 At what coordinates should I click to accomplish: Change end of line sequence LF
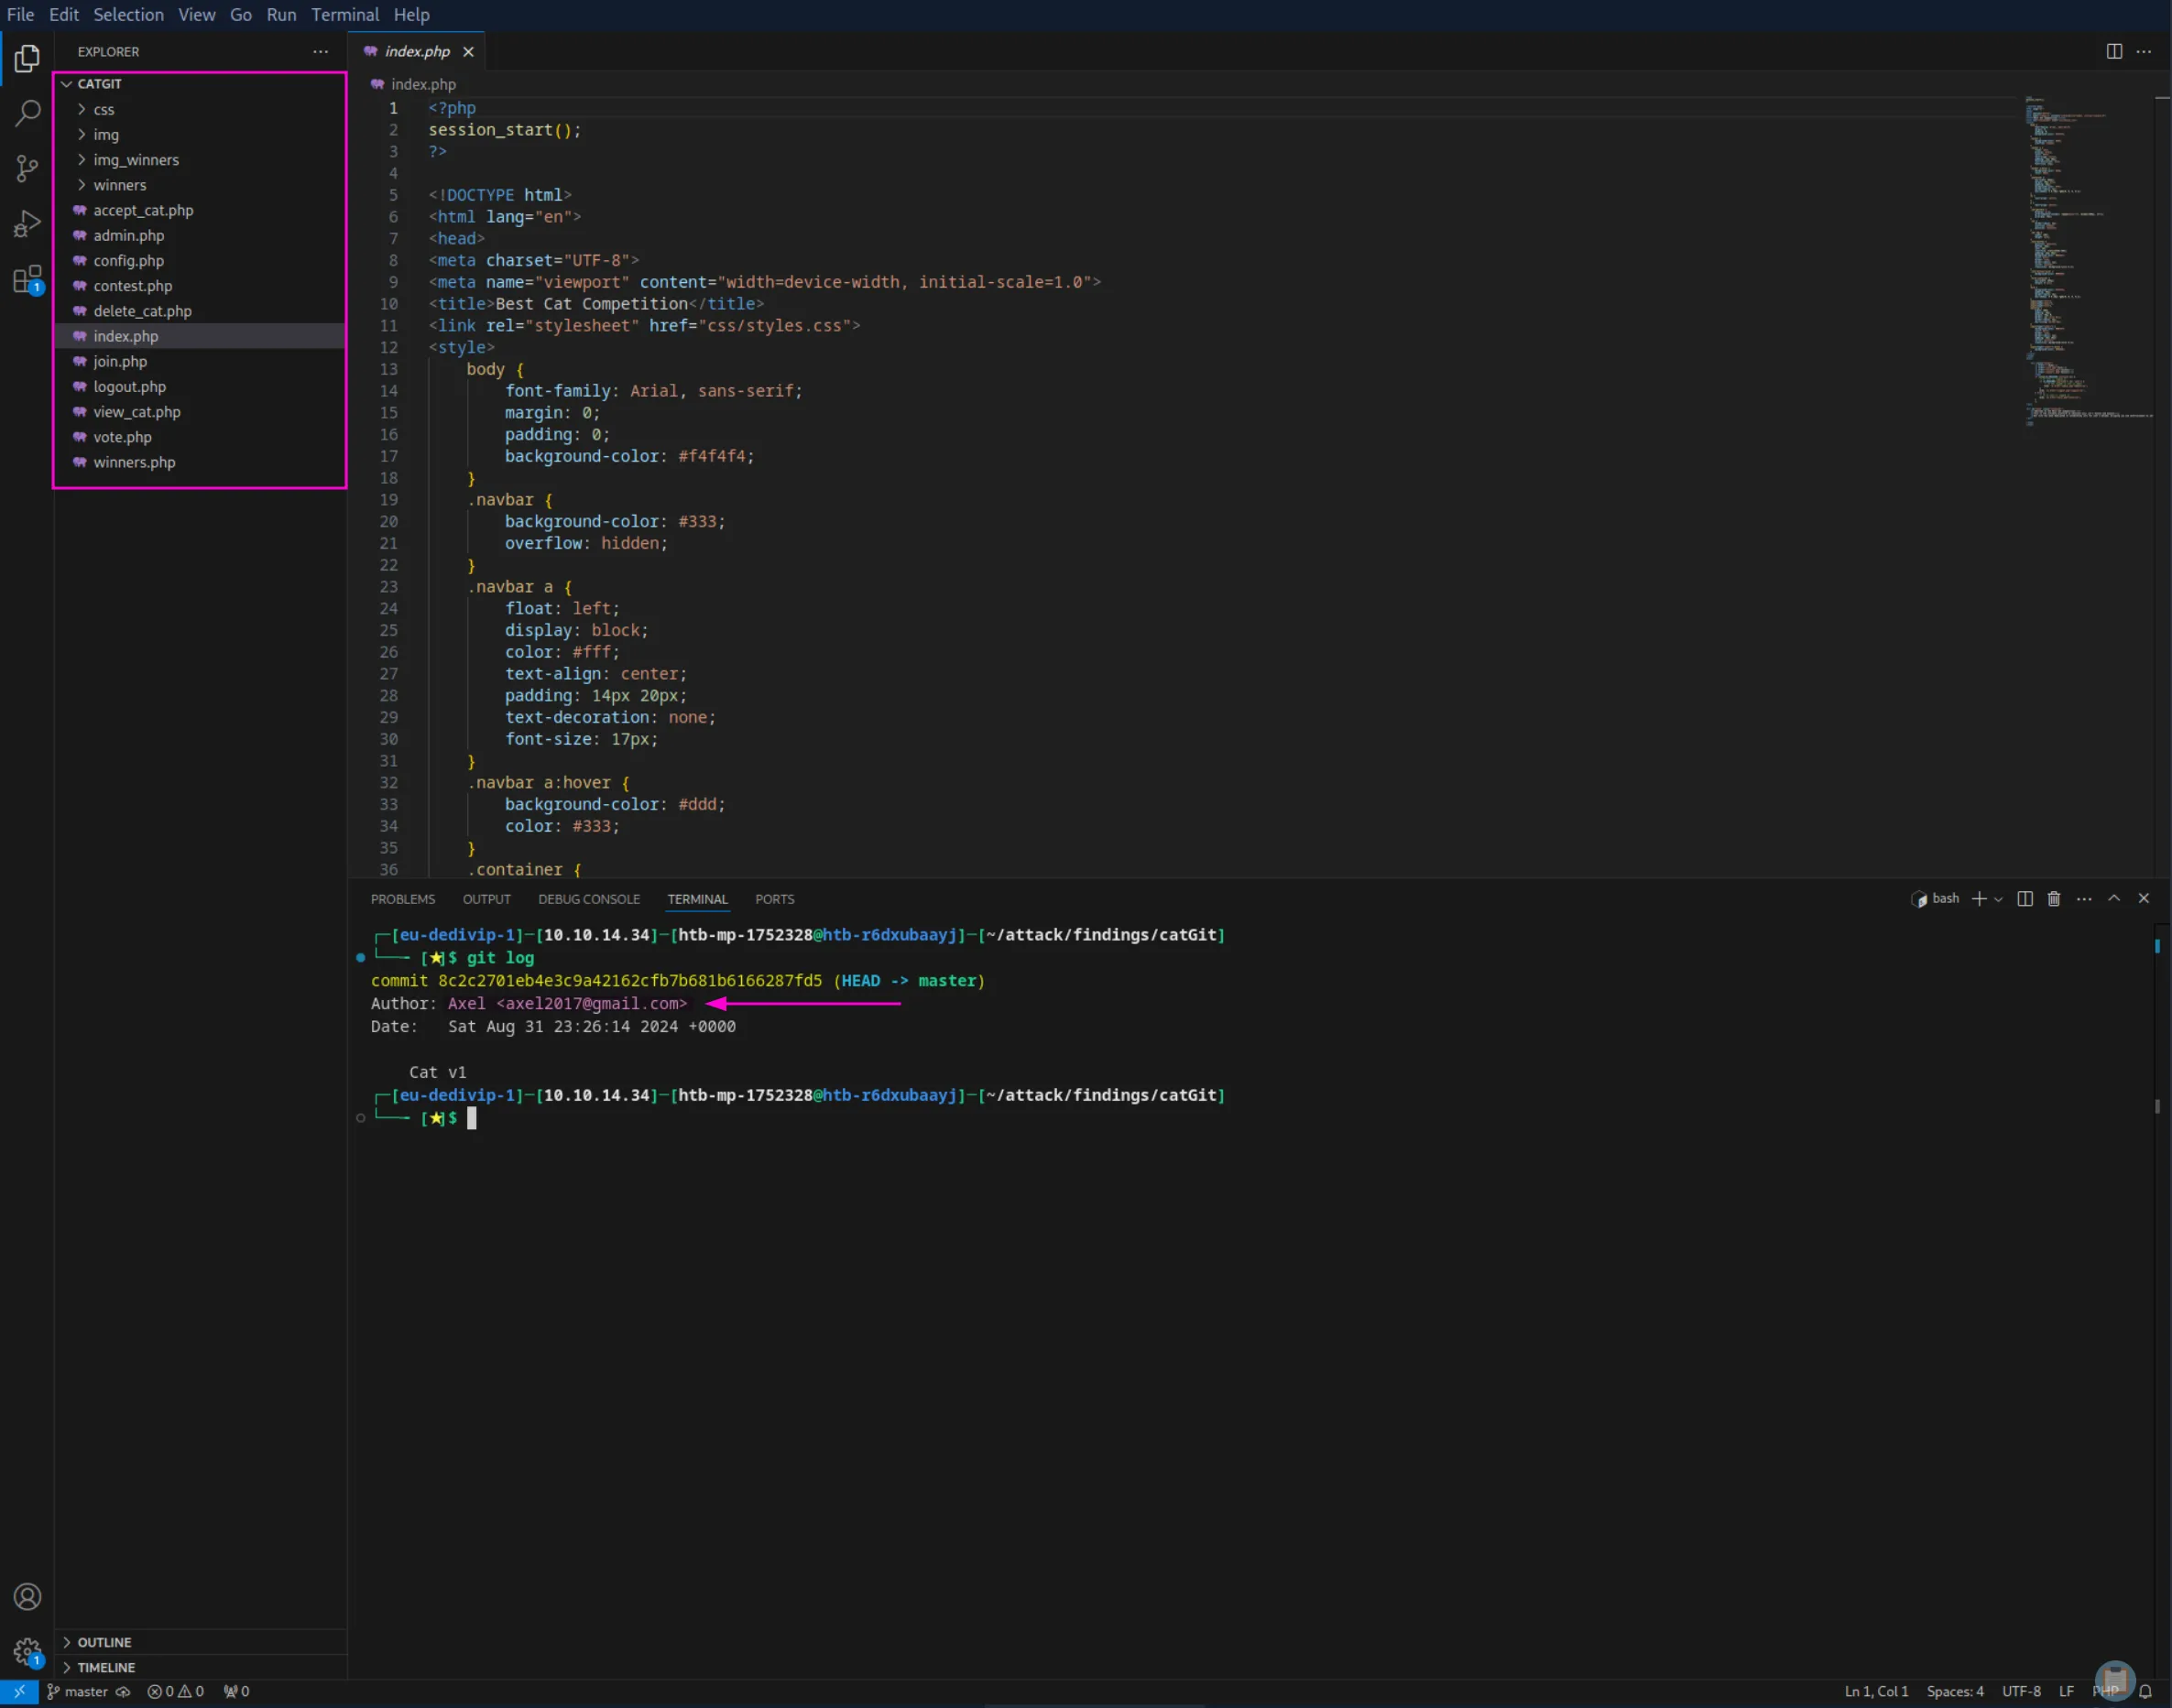tap(2066, 1692)
